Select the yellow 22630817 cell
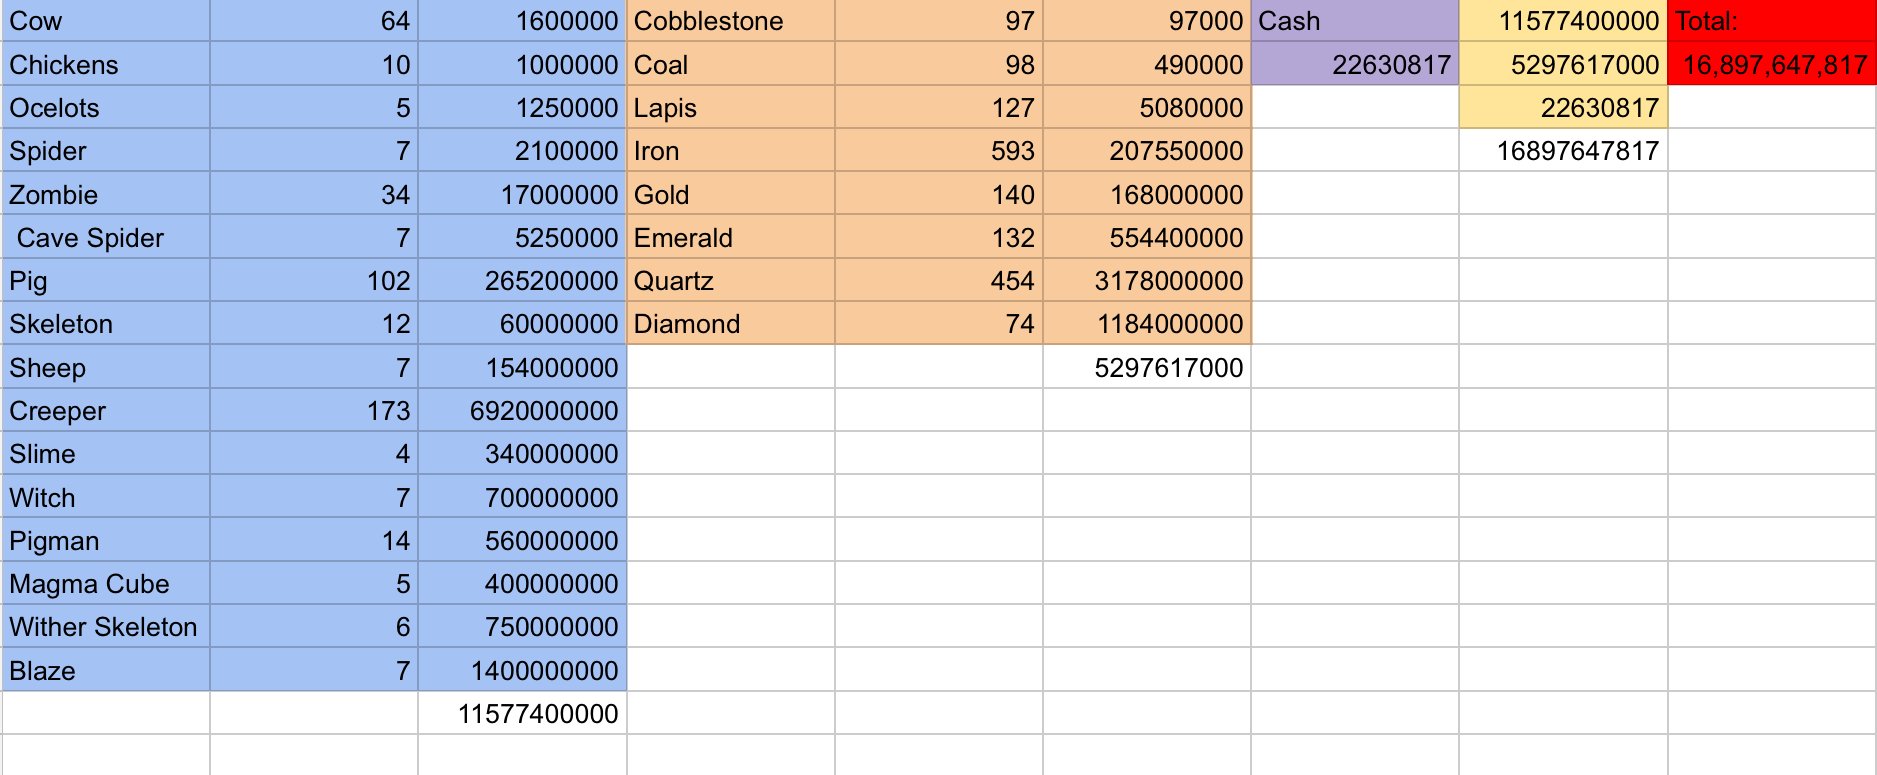 pyautogui.click(x=1563, y=108)
